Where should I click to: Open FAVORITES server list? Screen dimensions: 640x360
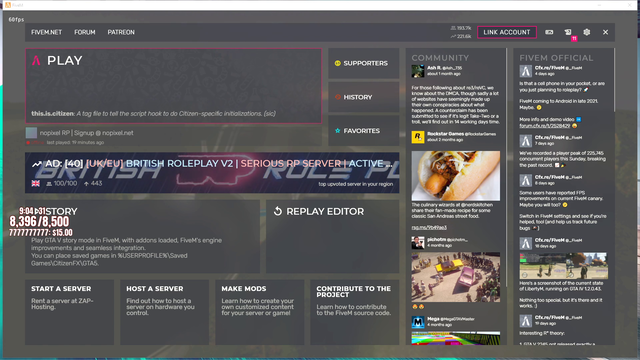pyautogui.click(x=364, y=131)
